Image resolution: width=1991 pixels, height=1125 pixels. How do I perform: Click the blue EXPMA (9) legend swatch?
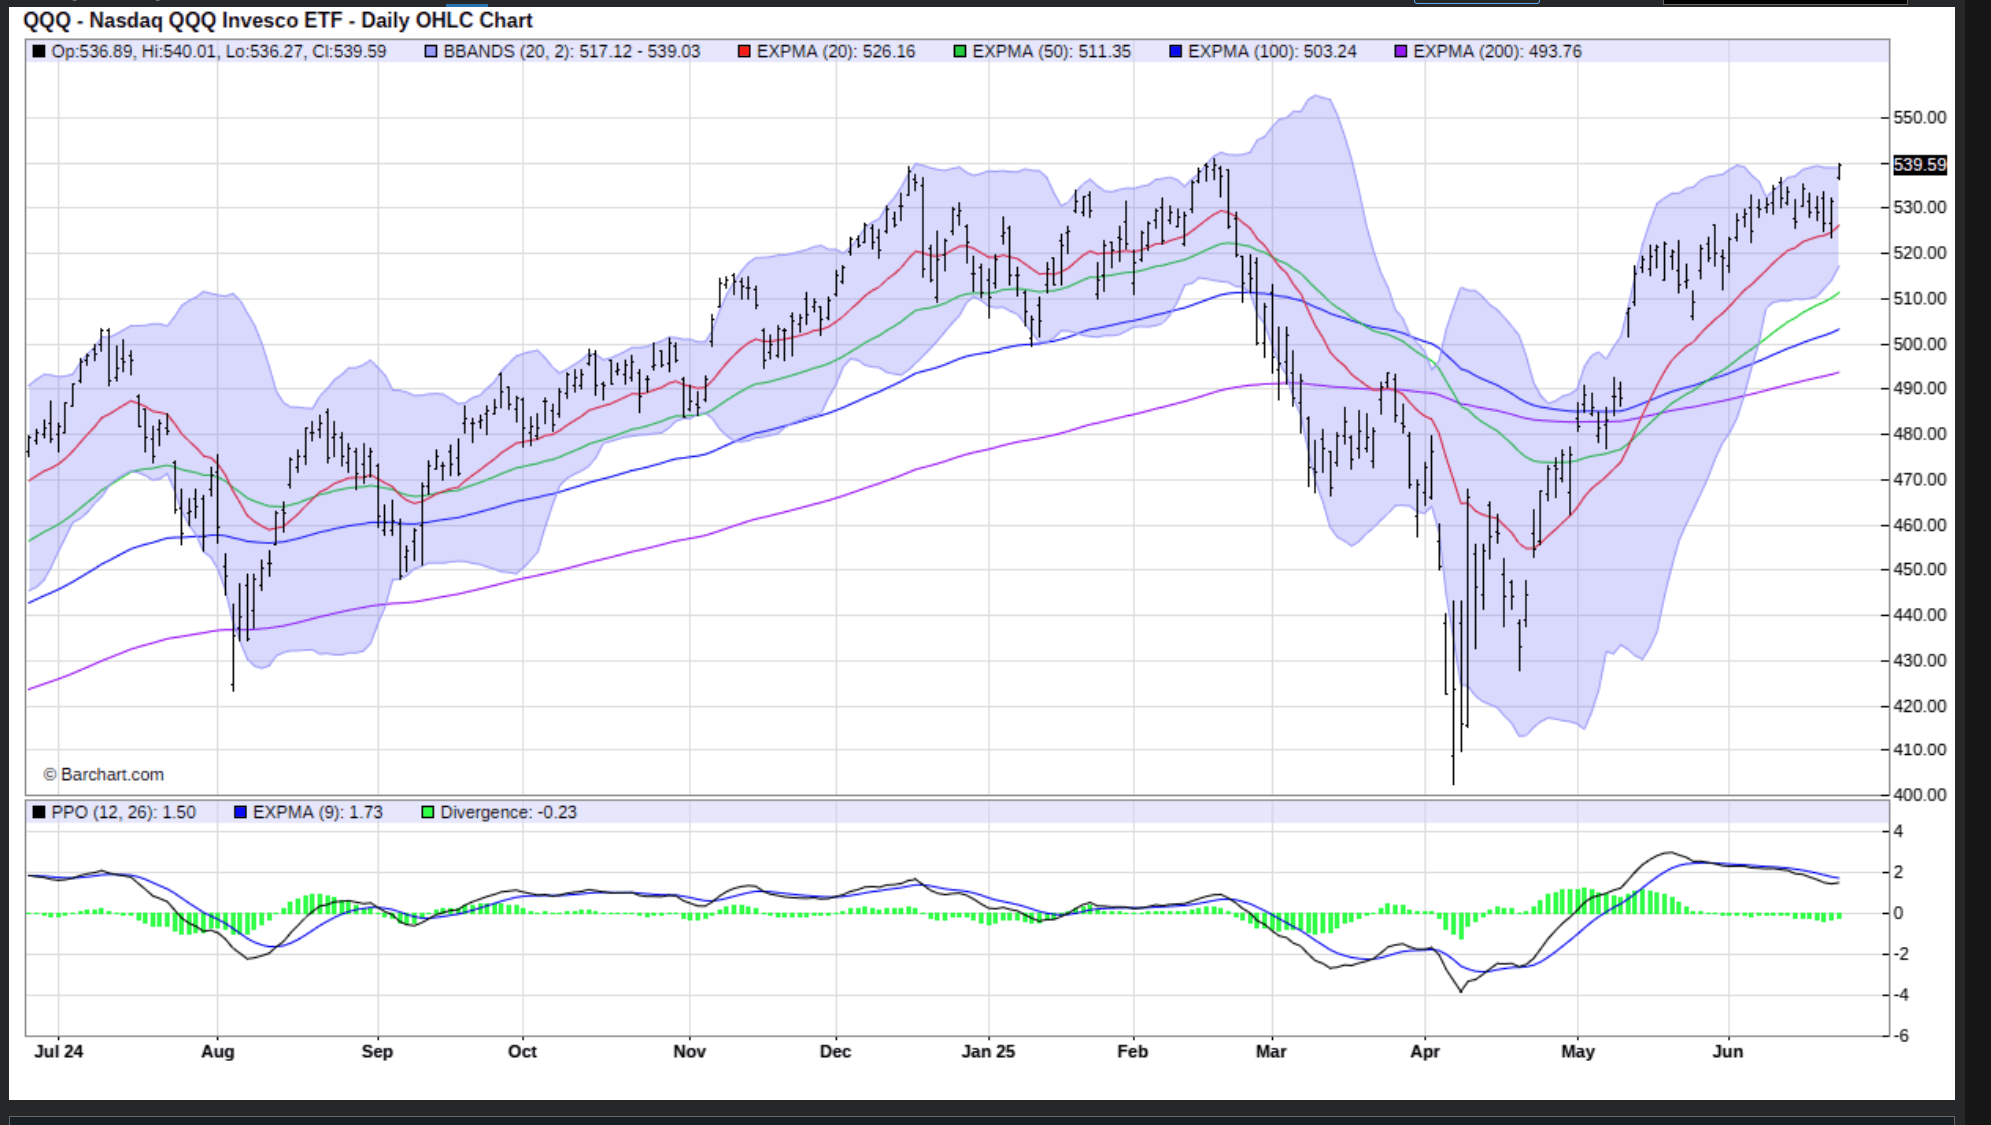coord(240,812)
